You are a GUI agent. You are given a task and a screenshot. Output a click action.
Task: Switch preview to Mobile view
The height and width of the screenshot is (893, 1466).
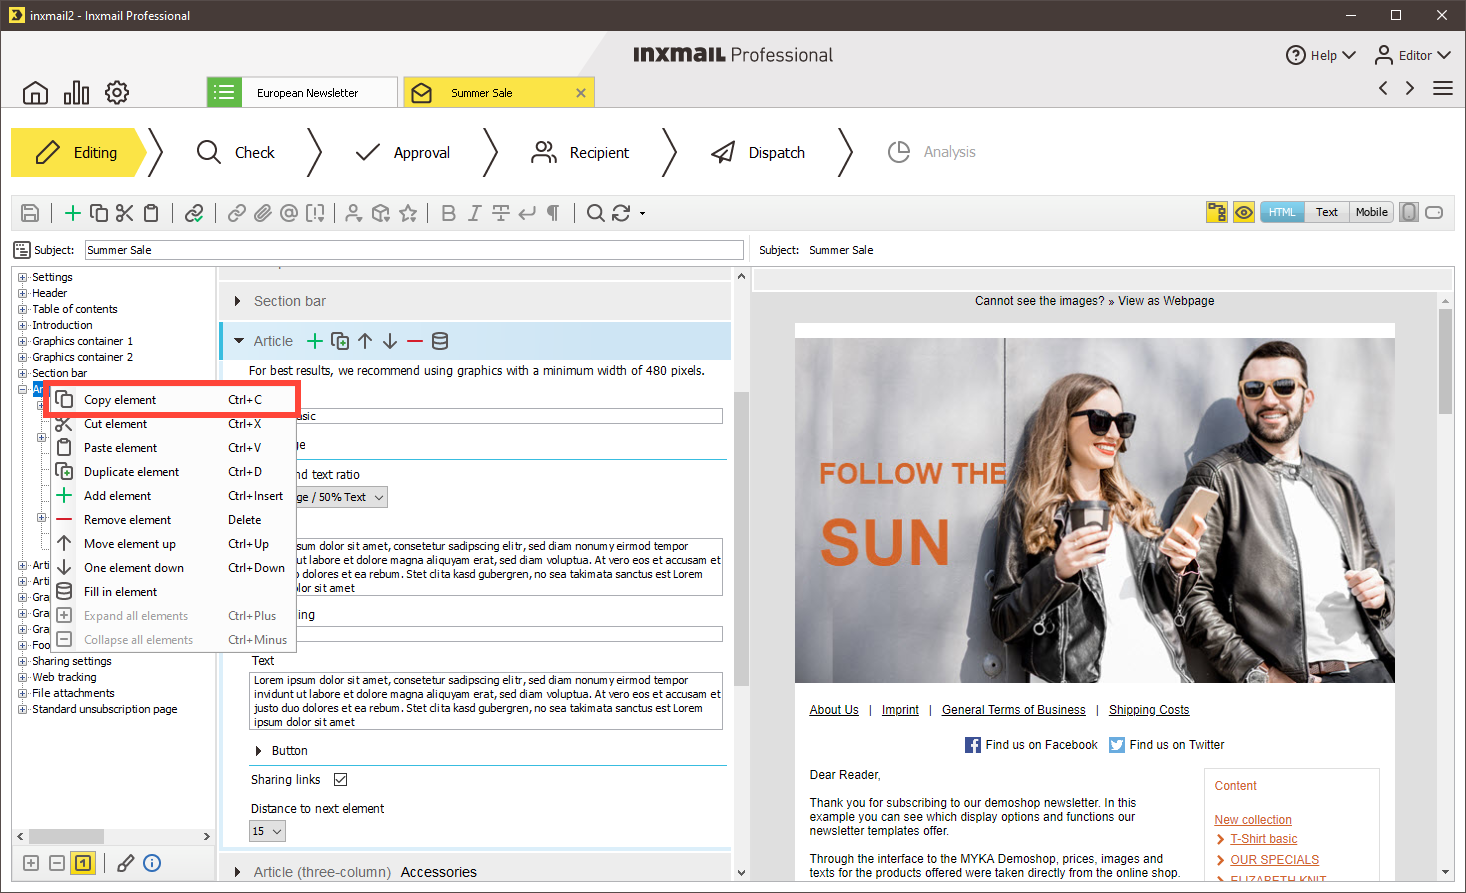pos(1371,212)
